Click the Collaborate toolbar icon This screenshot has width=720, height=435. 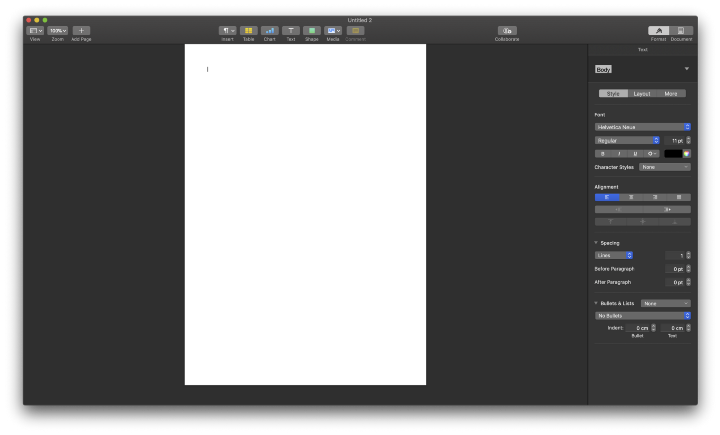(507, 31)
